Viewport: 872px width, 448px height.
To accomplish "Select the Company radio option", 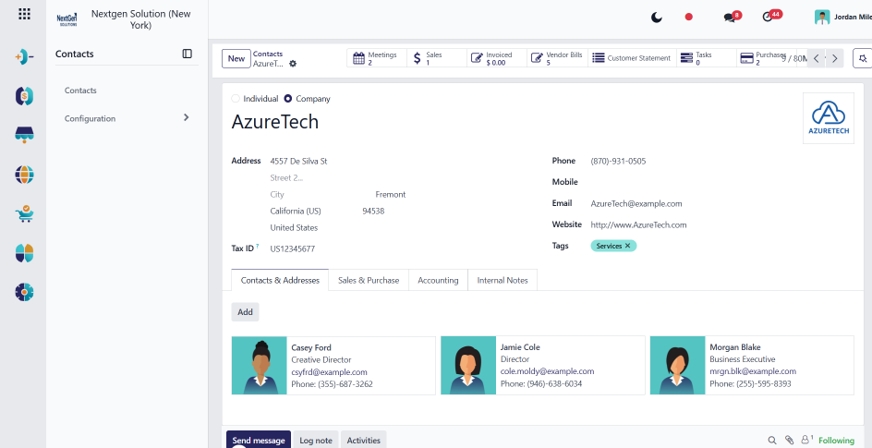I will pos(288,98).
